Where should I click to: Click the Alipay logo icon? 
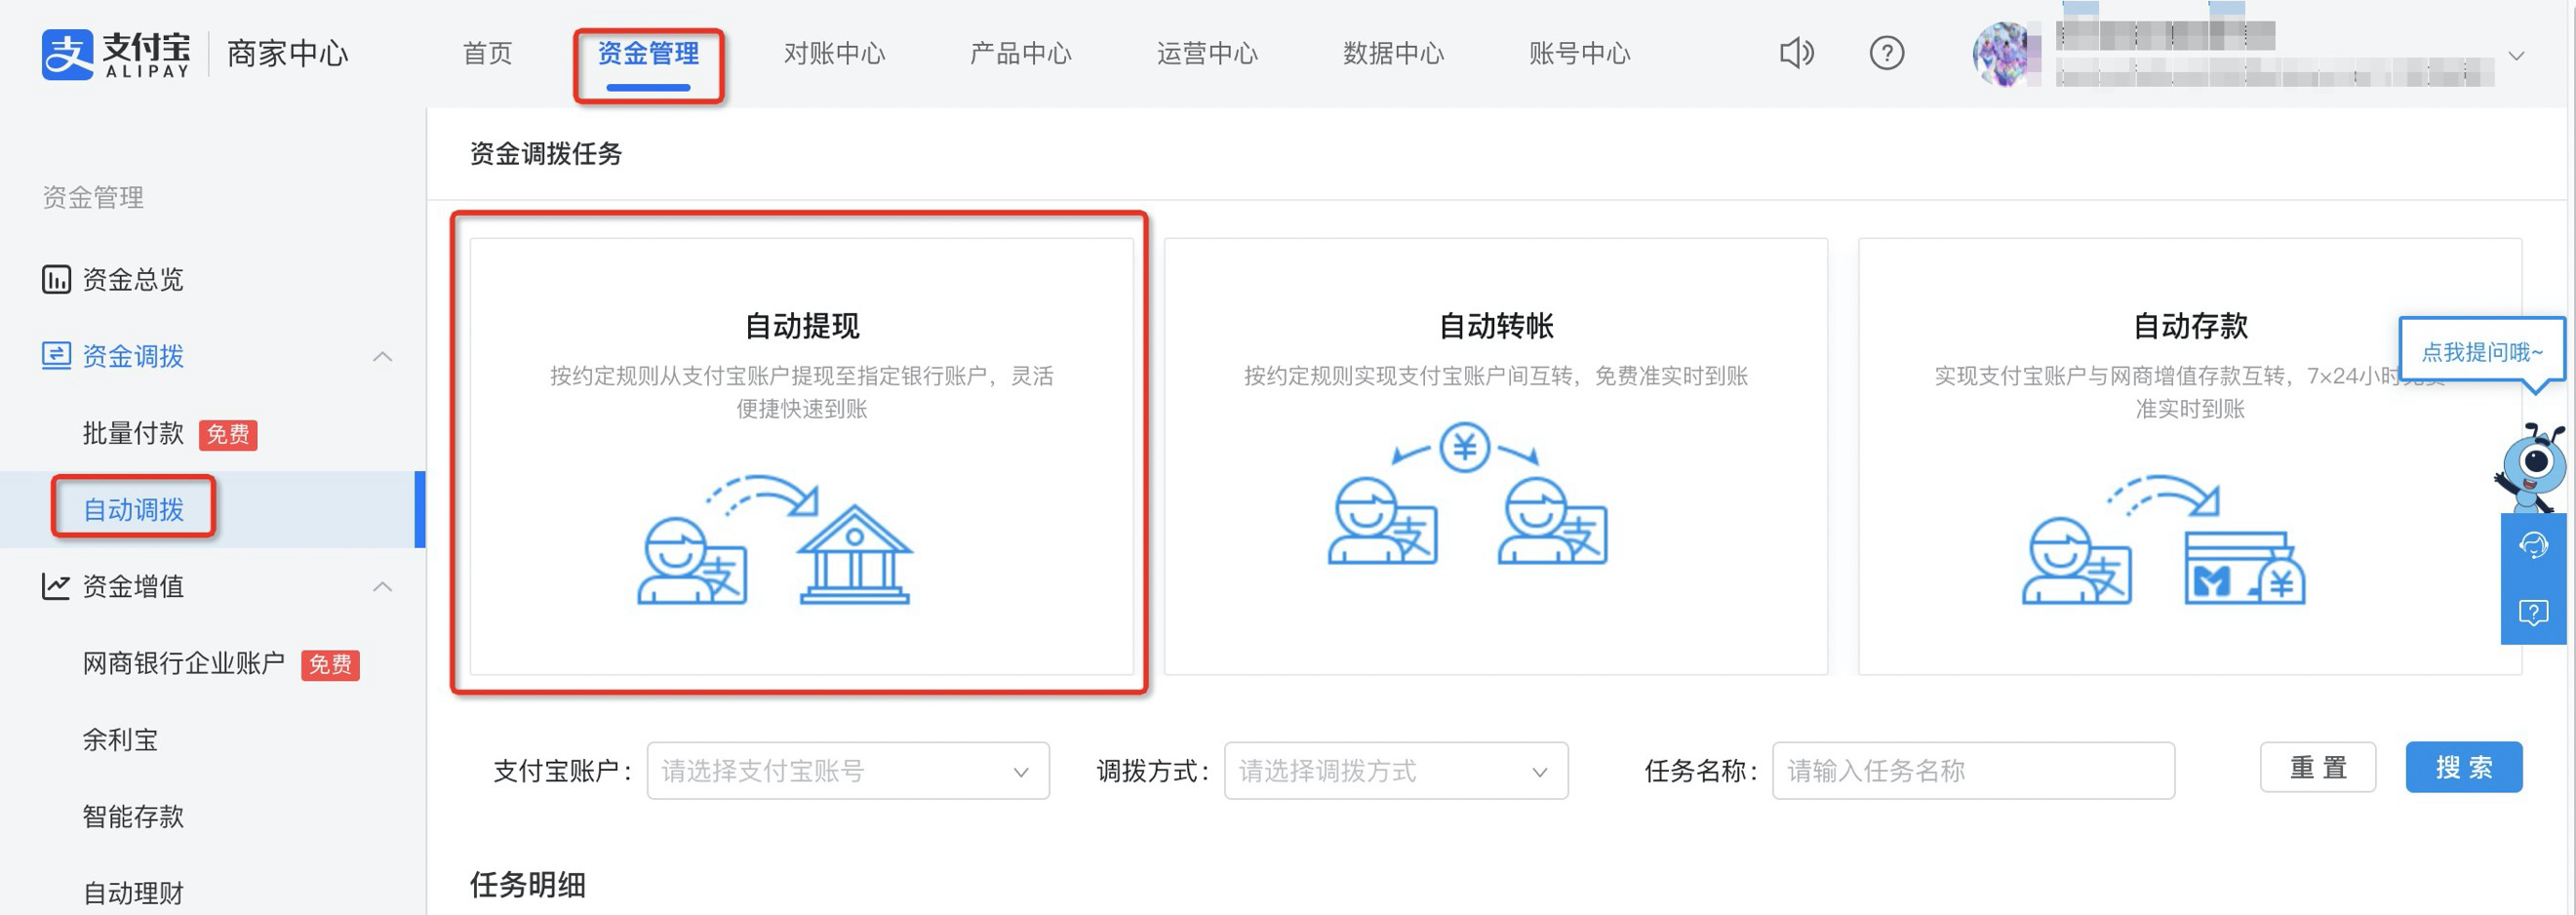(x=67, y=54)
